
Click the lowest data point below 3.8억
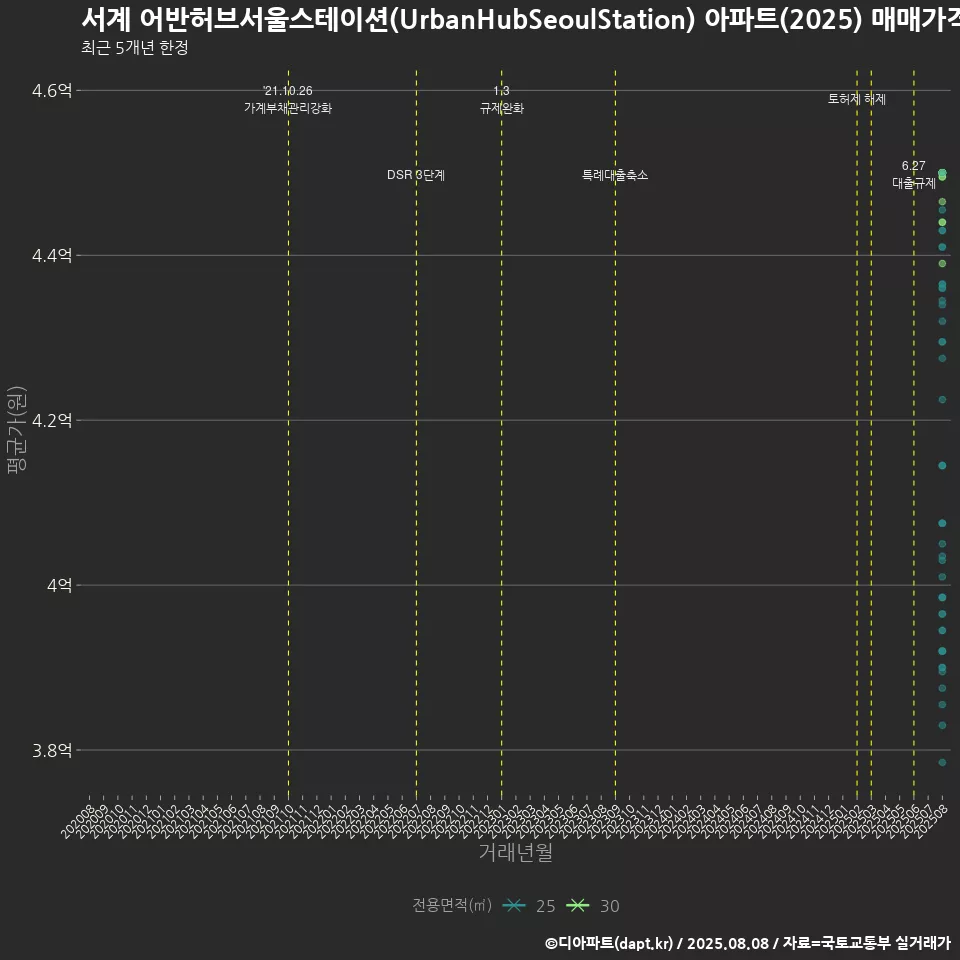(x=942, y=762)
